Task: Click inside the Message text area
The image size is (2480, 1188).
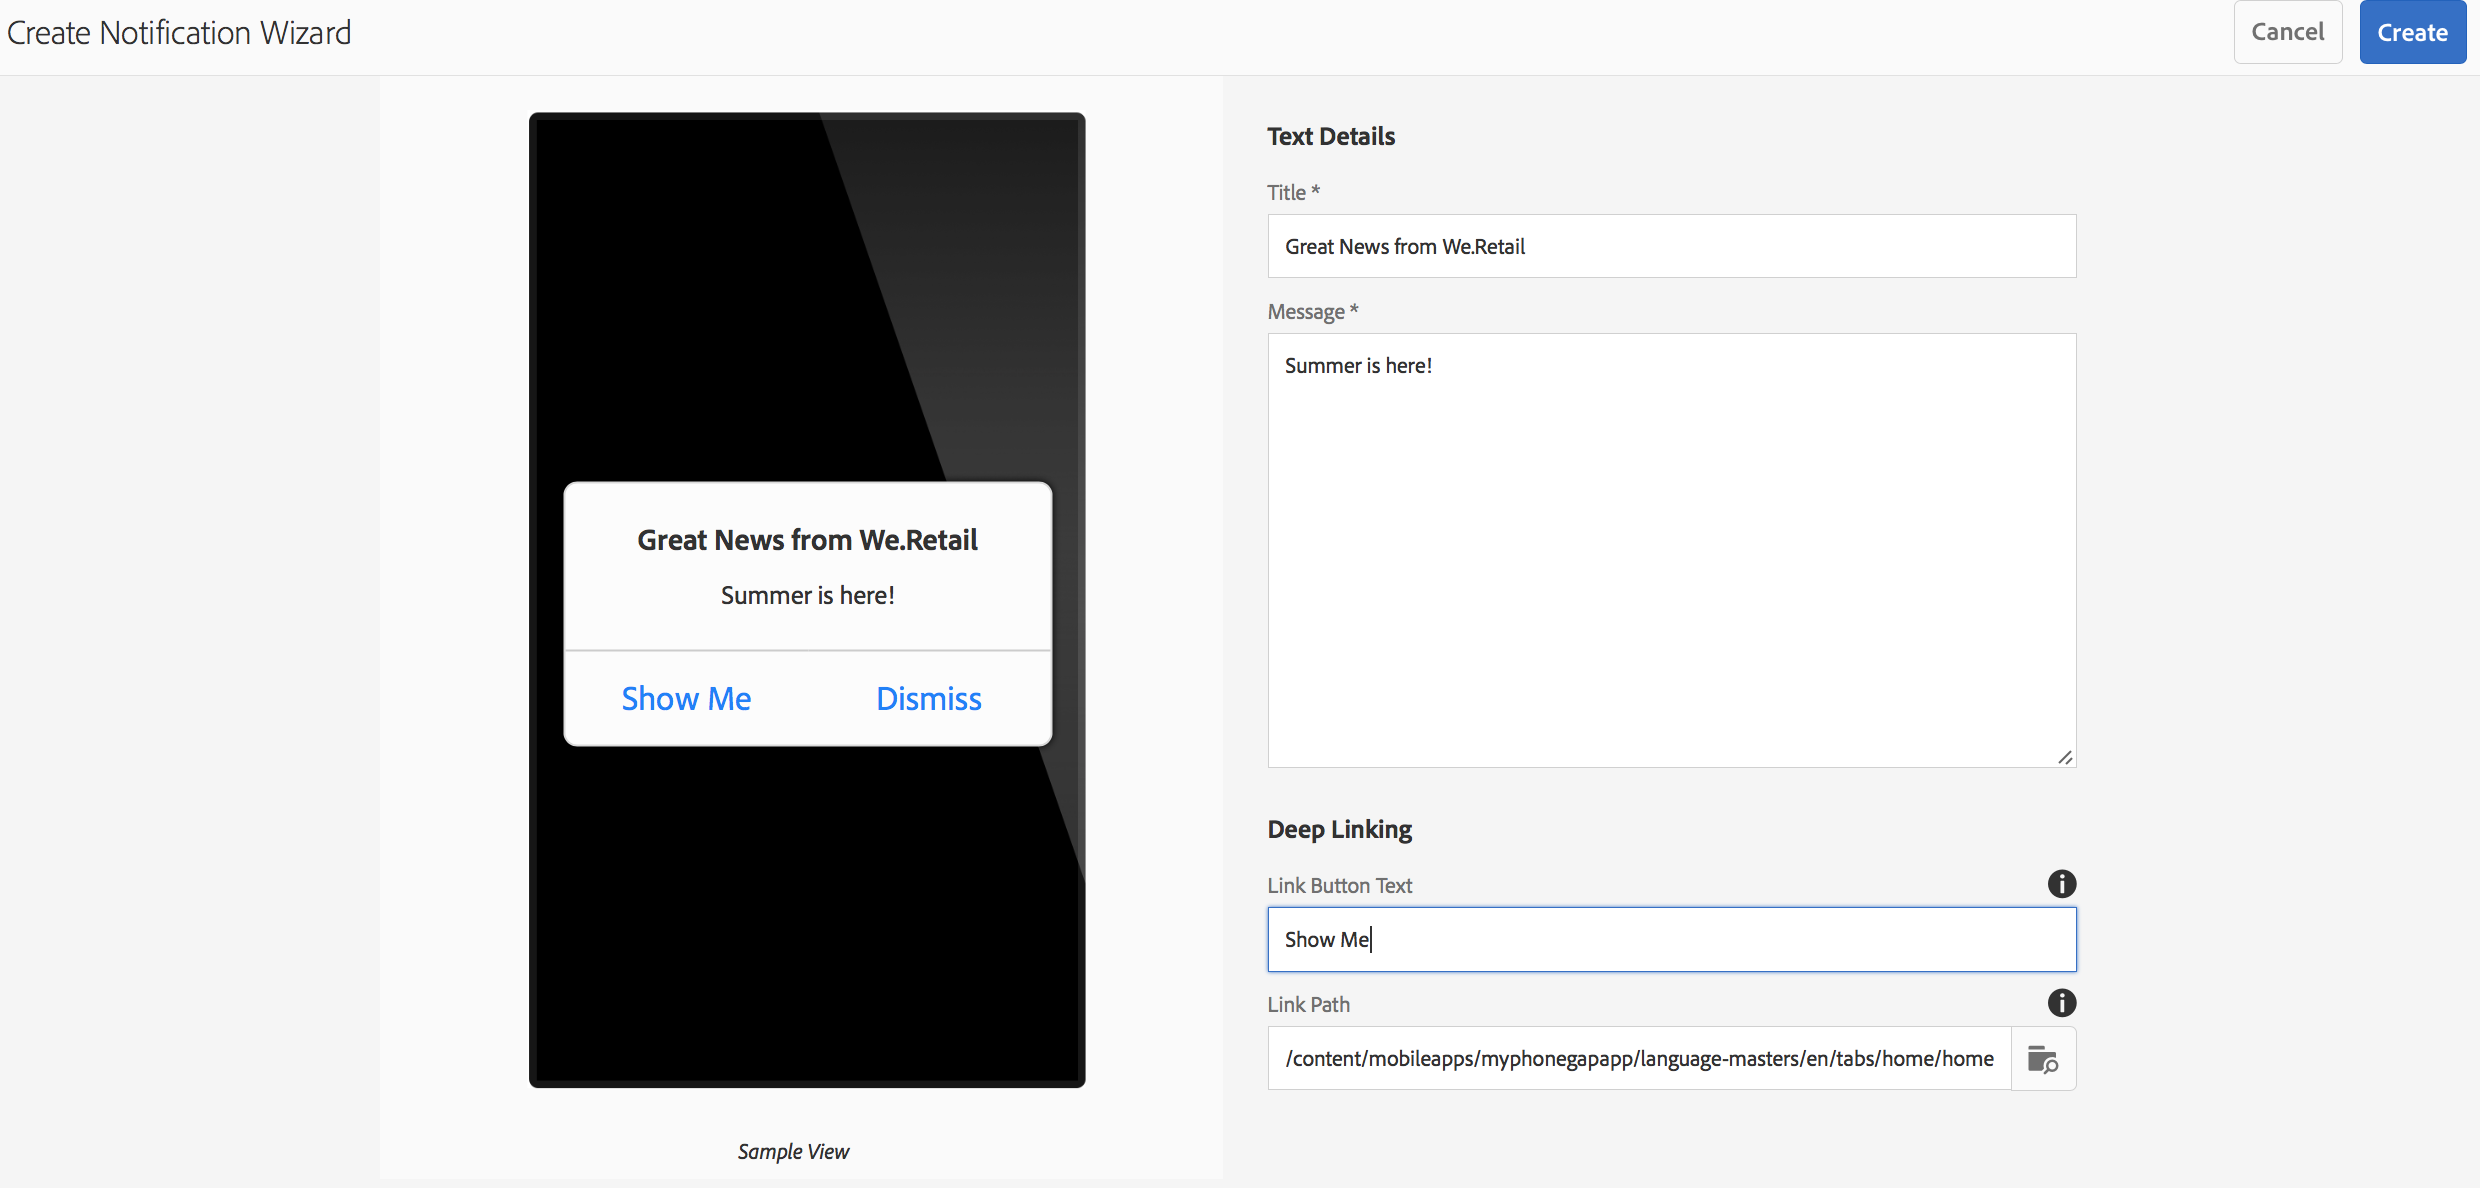Action: (x=1671, y=550)
